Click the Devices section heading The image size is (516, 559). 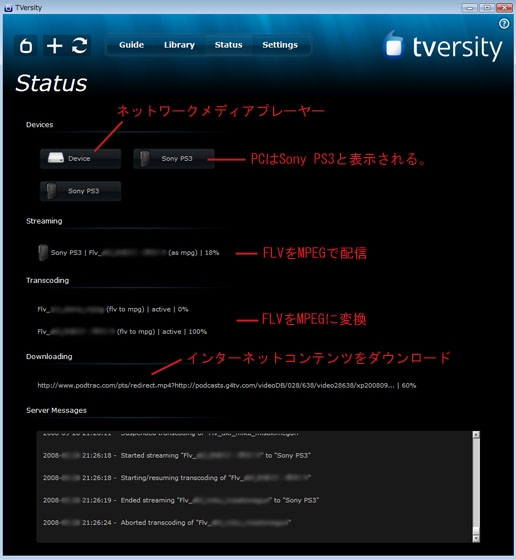40,125
